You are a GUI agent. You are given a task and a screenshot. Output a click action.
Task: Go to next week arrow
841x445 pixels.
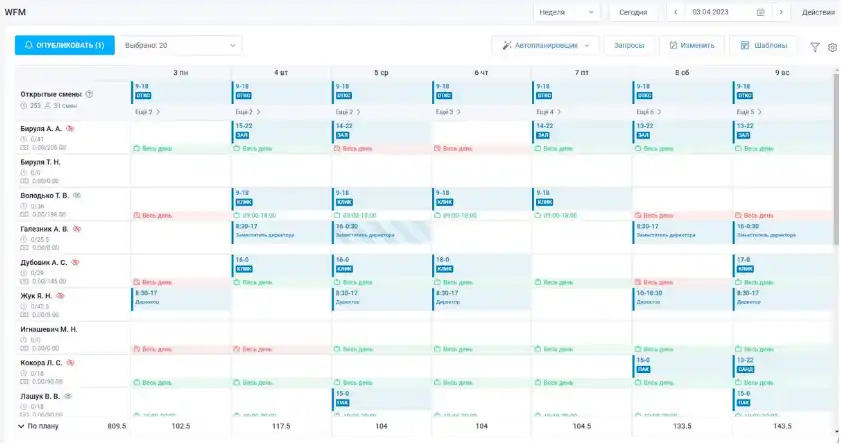click(781, 12)
